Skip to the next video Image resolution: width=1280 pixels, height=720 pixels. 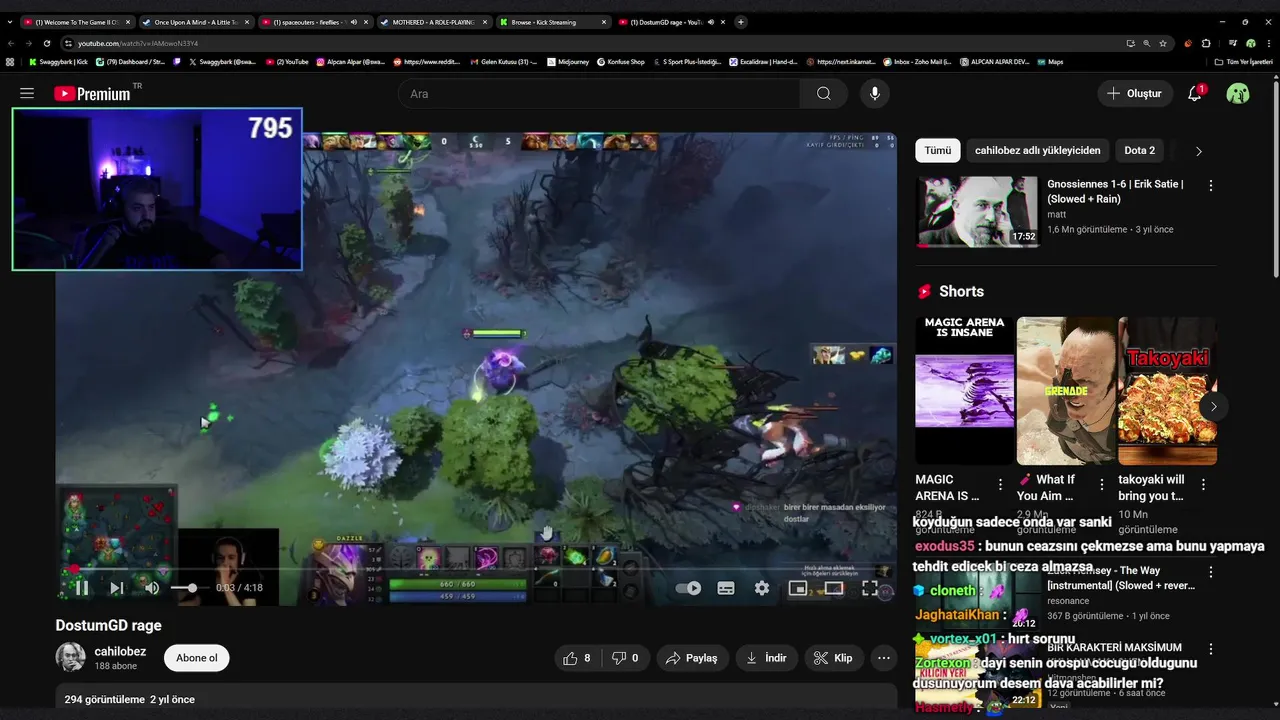(x=116, y=588)
